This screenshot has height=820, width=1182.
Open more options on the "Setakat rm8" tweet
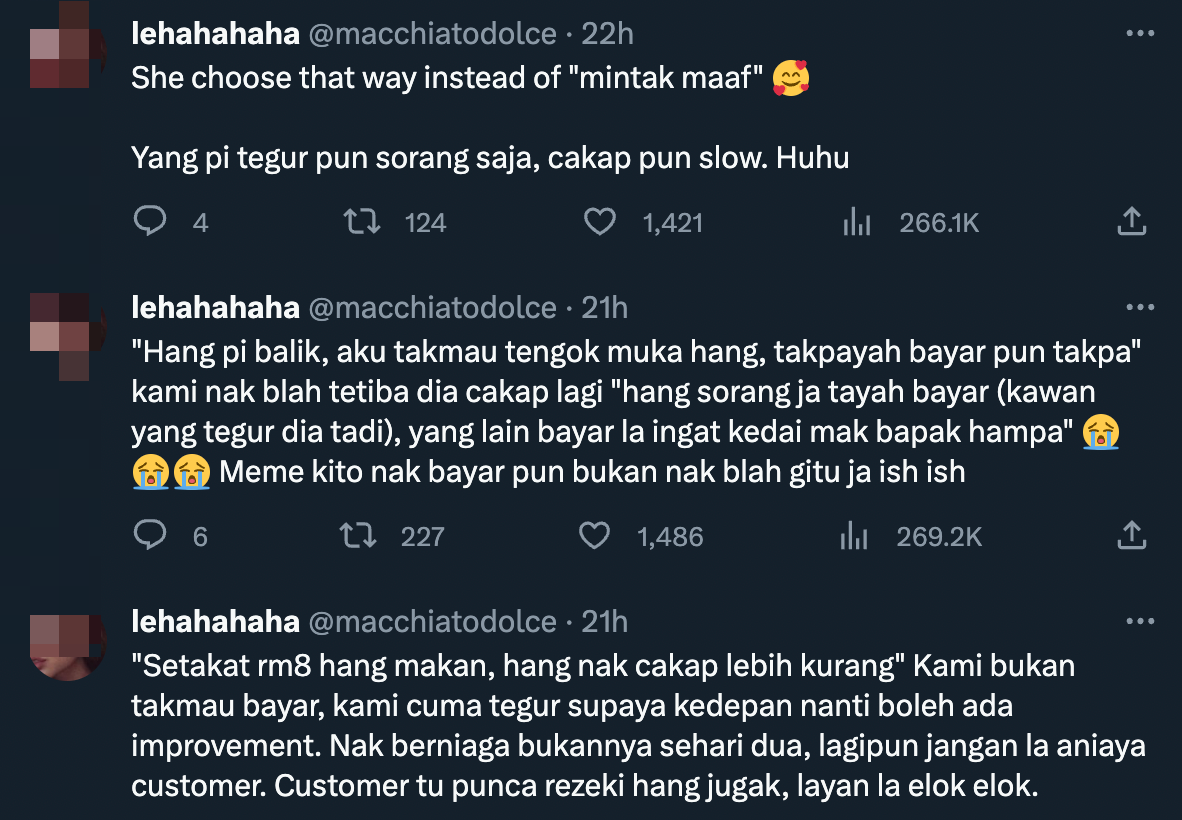(x=1140, y=621)
